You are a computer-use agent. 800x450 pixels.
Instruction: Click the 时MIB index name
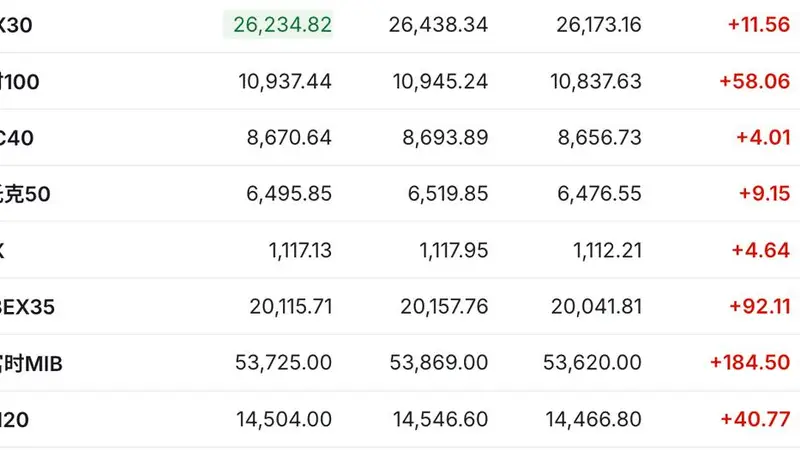[31, 364]
